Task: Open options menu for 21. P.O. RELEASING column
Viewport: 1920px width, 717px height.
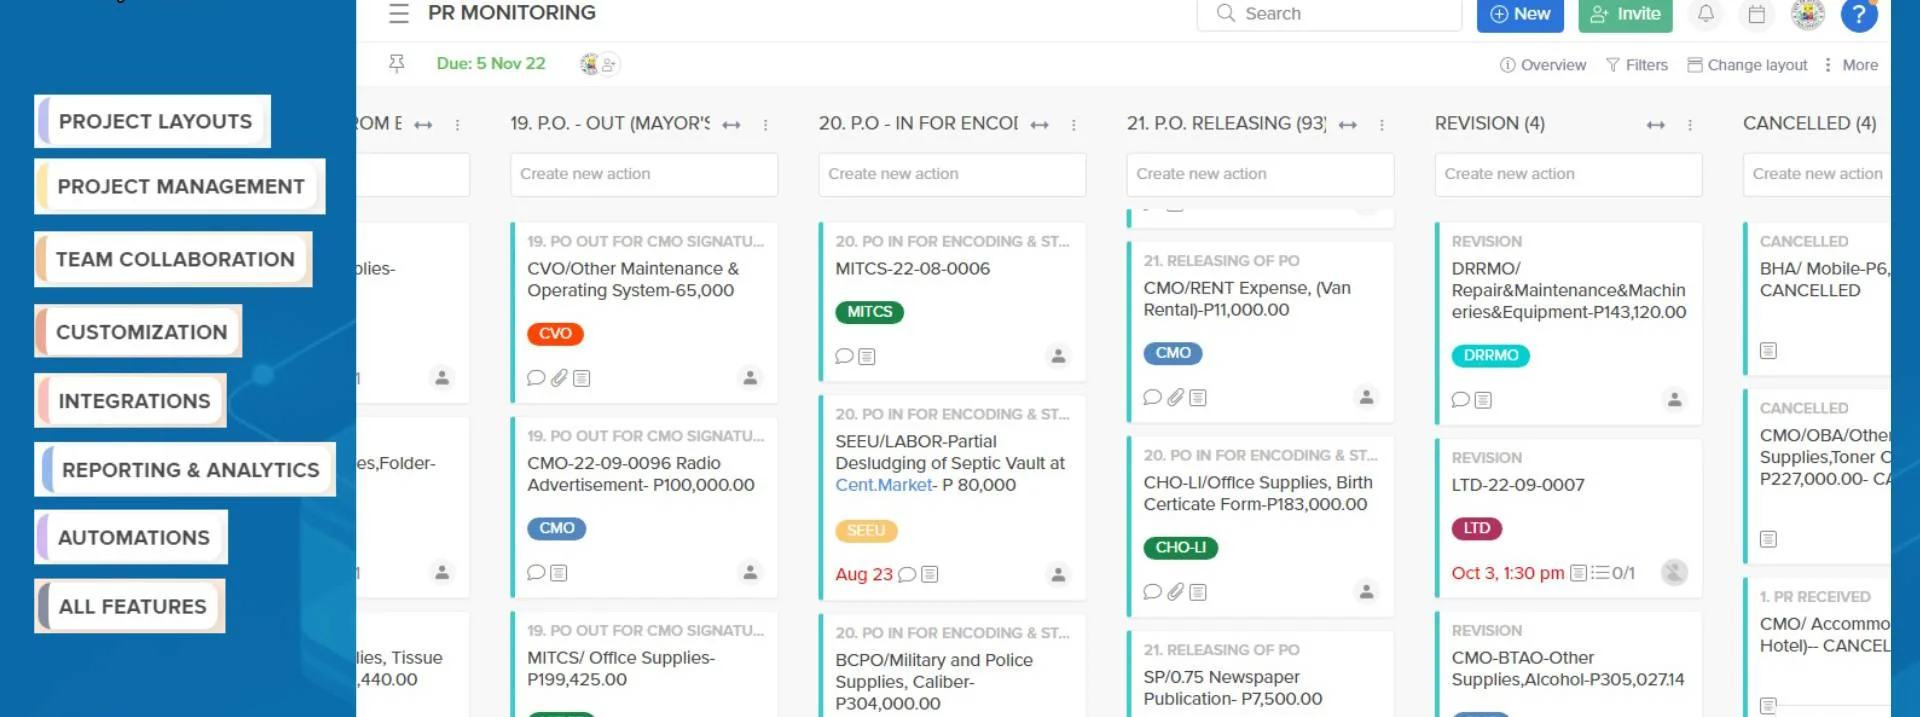Action: coord(1382,125)
